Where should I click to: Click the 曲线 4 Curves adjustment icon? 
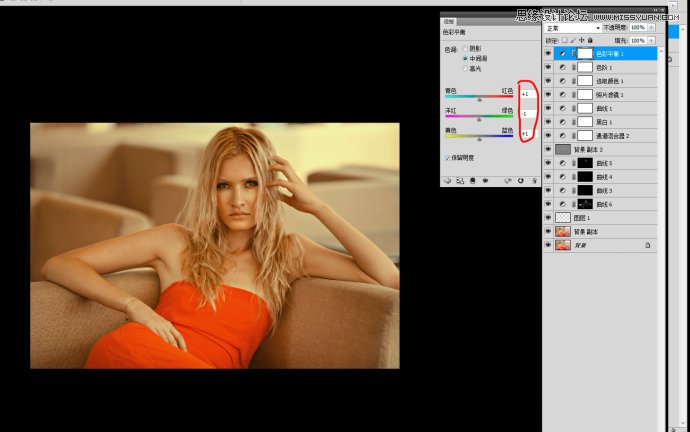pyautogui.click(x=562, y=177)
